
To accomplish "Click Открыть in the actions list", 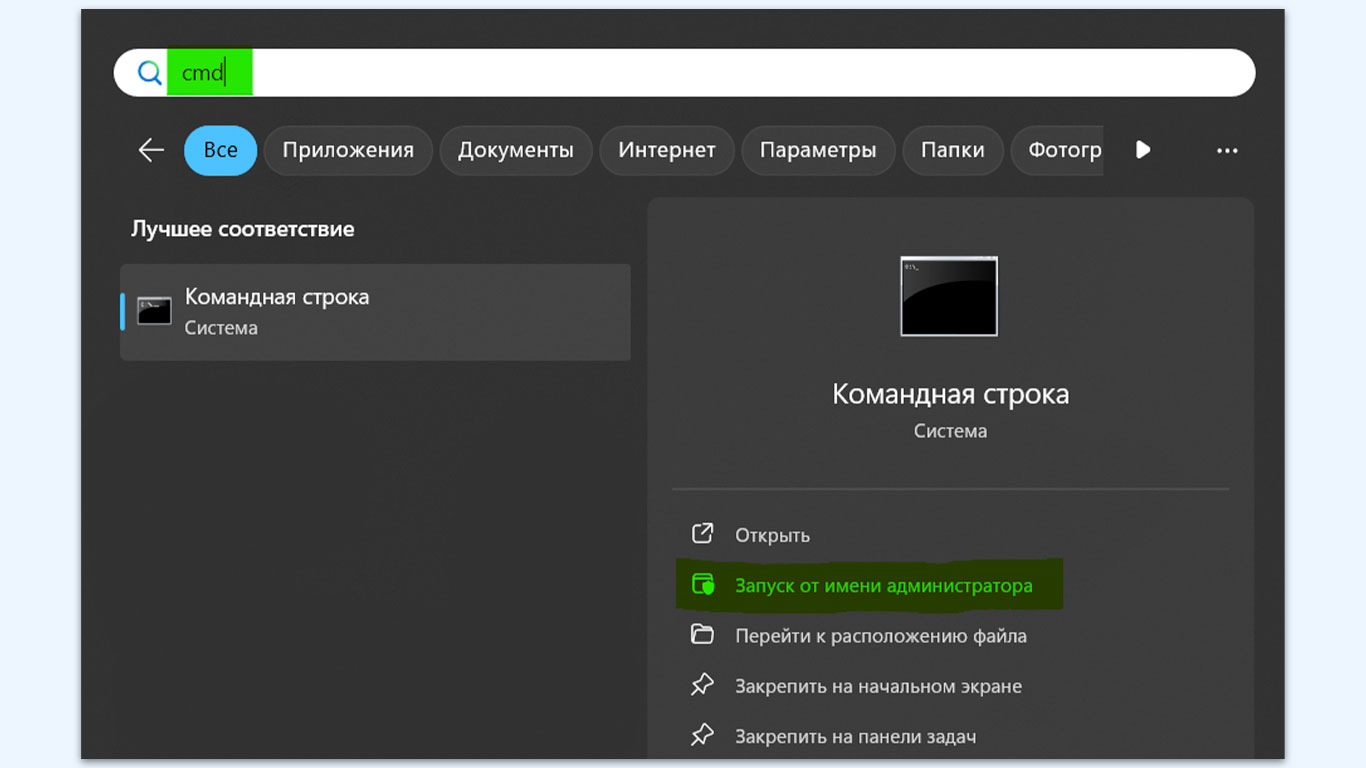I will point(772,535).
